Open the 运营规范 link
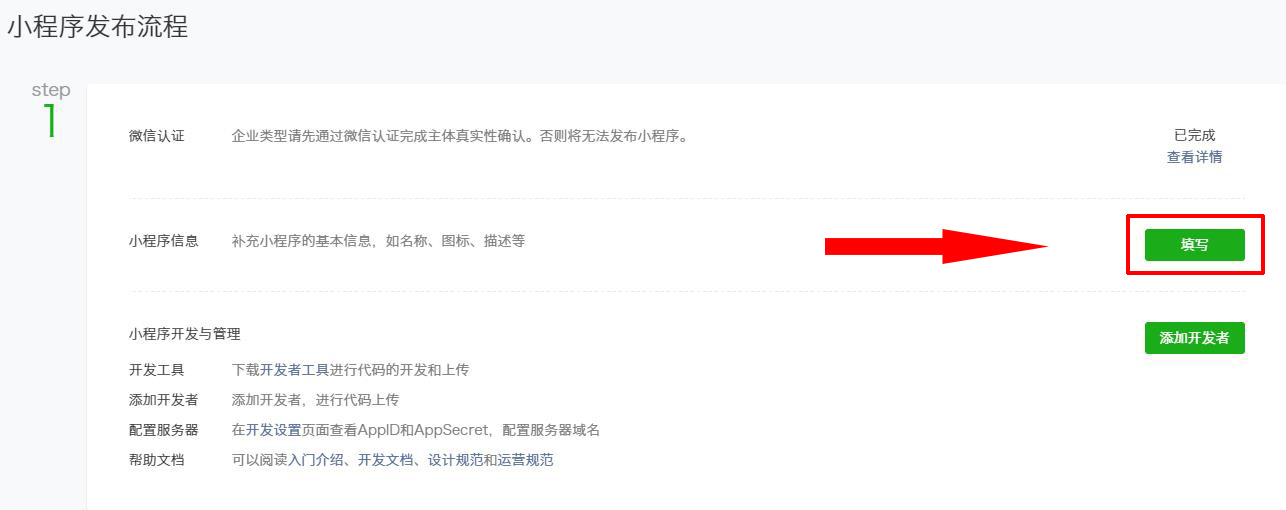The height and width of the screenshot is (510, 1286). (x=525, y=460)
